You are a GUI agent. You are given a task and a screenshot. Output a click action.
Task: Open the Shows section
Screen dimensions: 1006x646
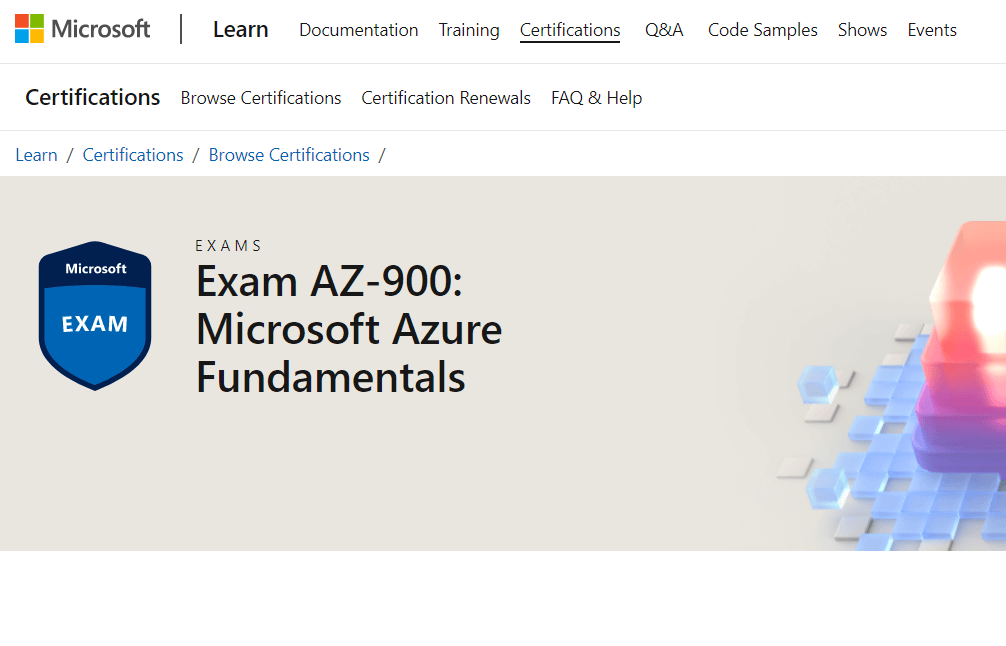pyautogui.click(x=861, y=30)
